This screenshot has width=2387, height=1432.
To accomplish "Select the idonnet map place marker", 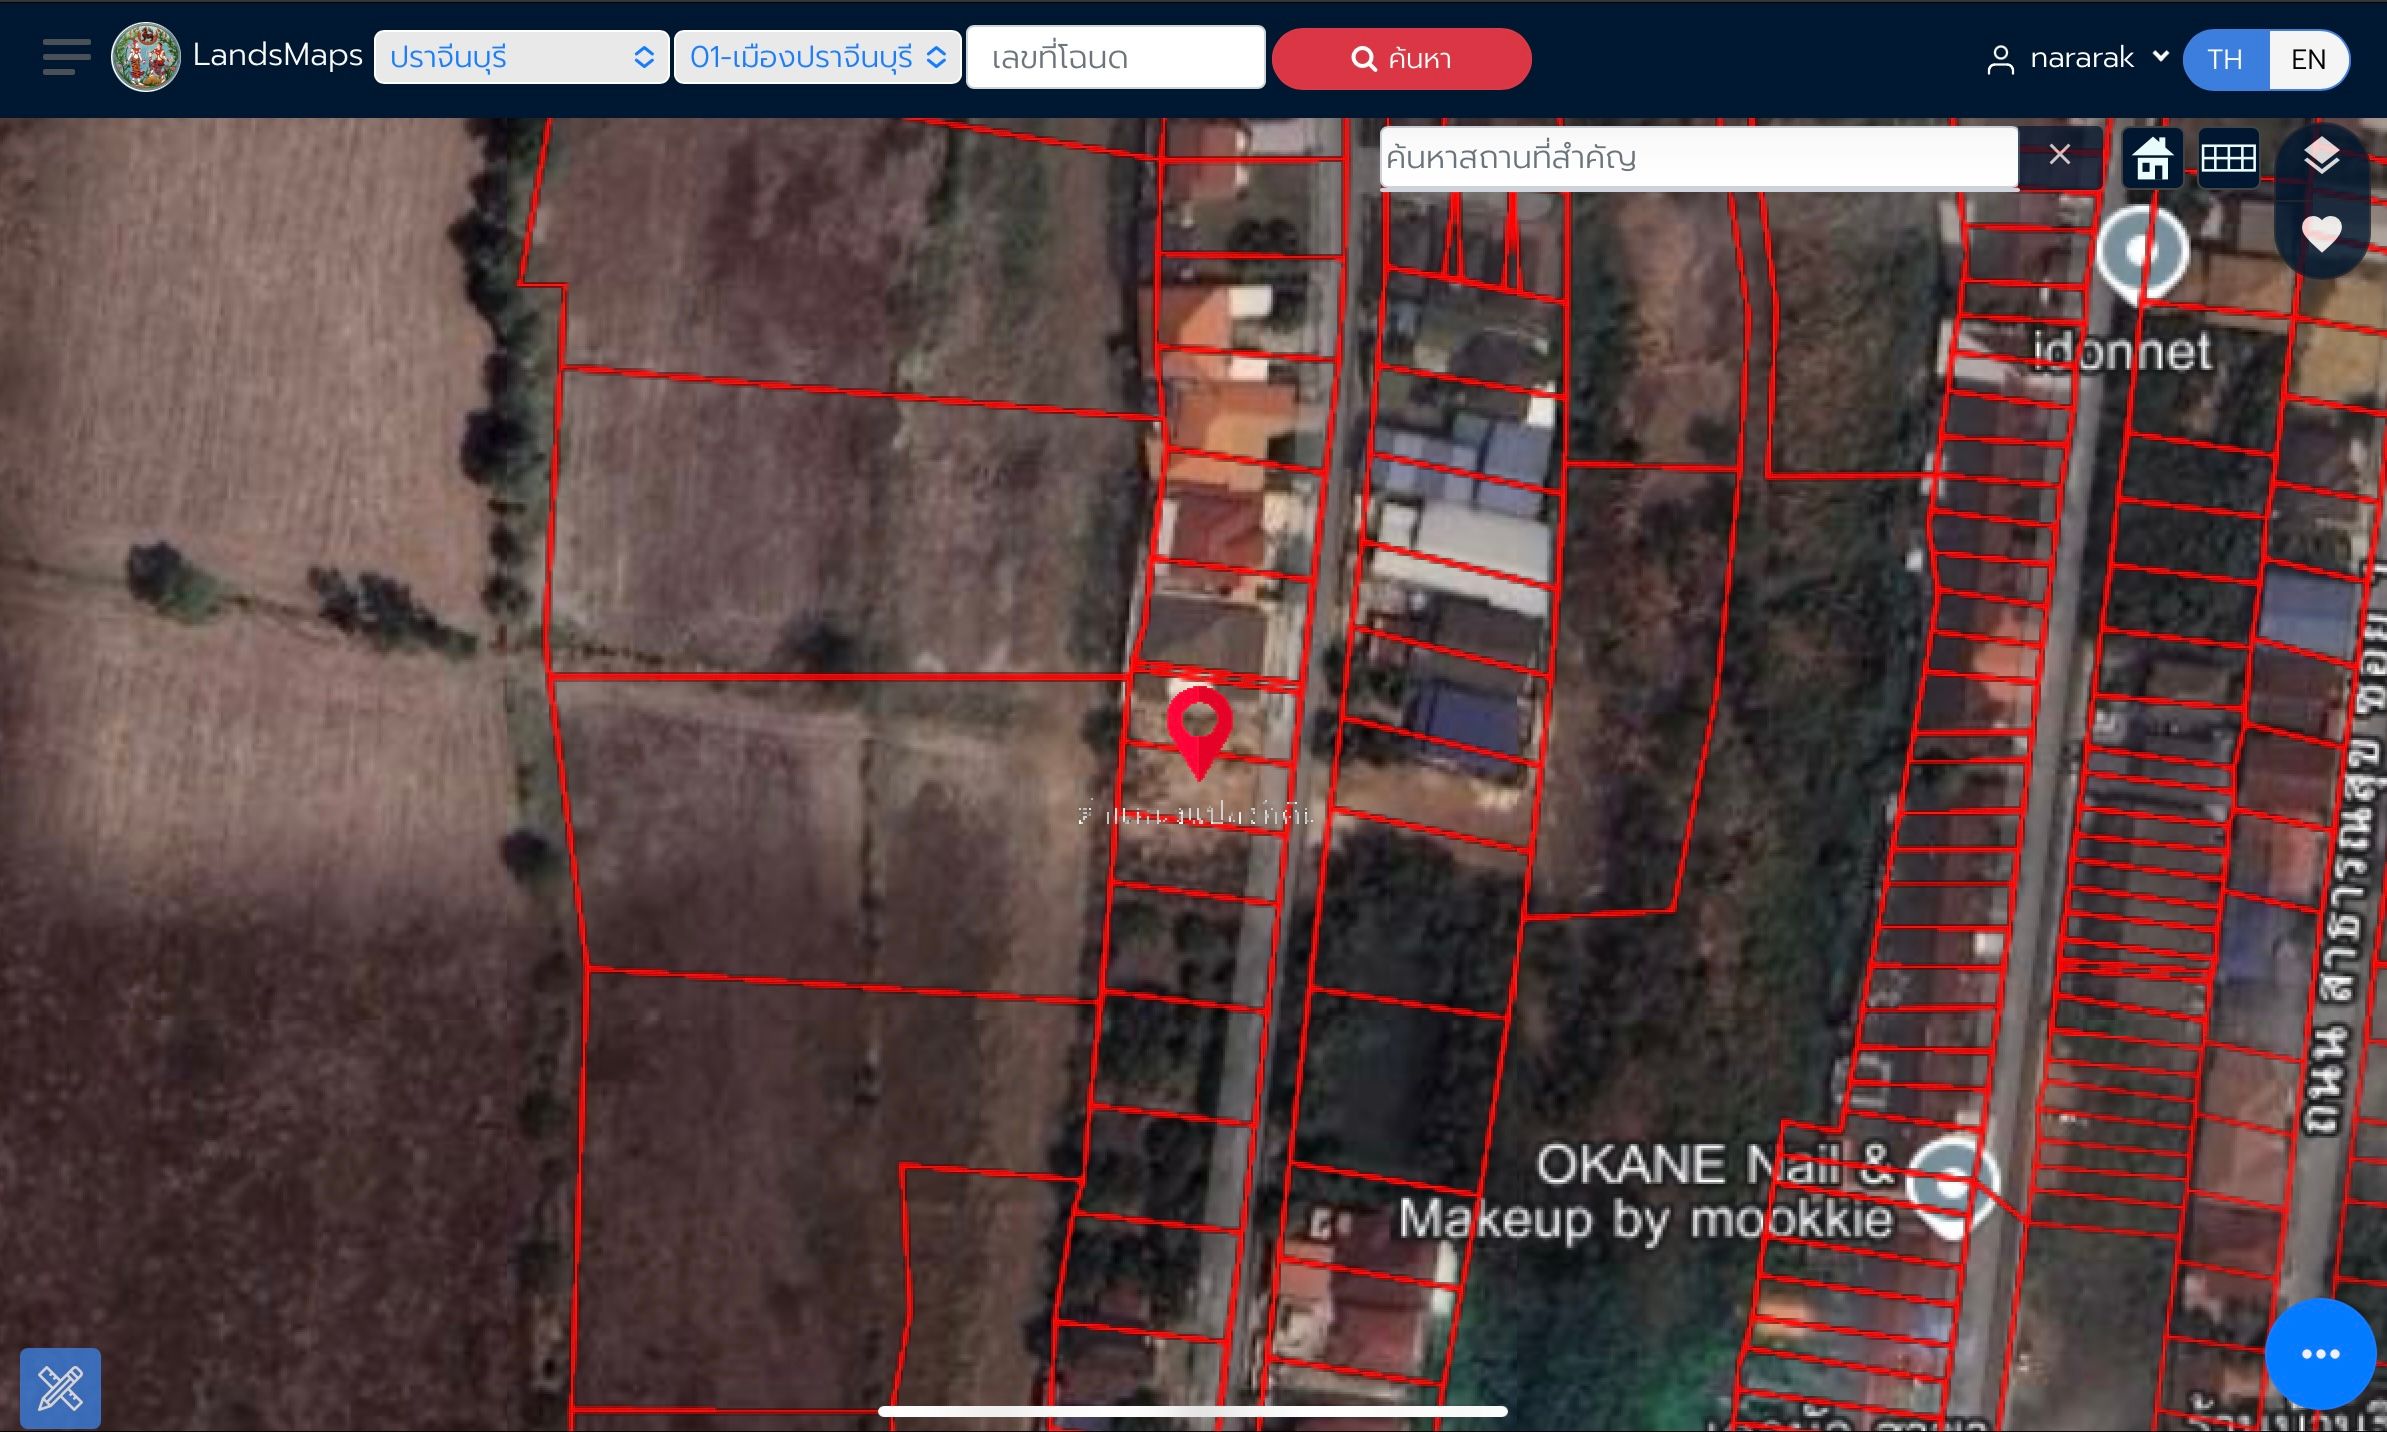I will (2142, 252).
